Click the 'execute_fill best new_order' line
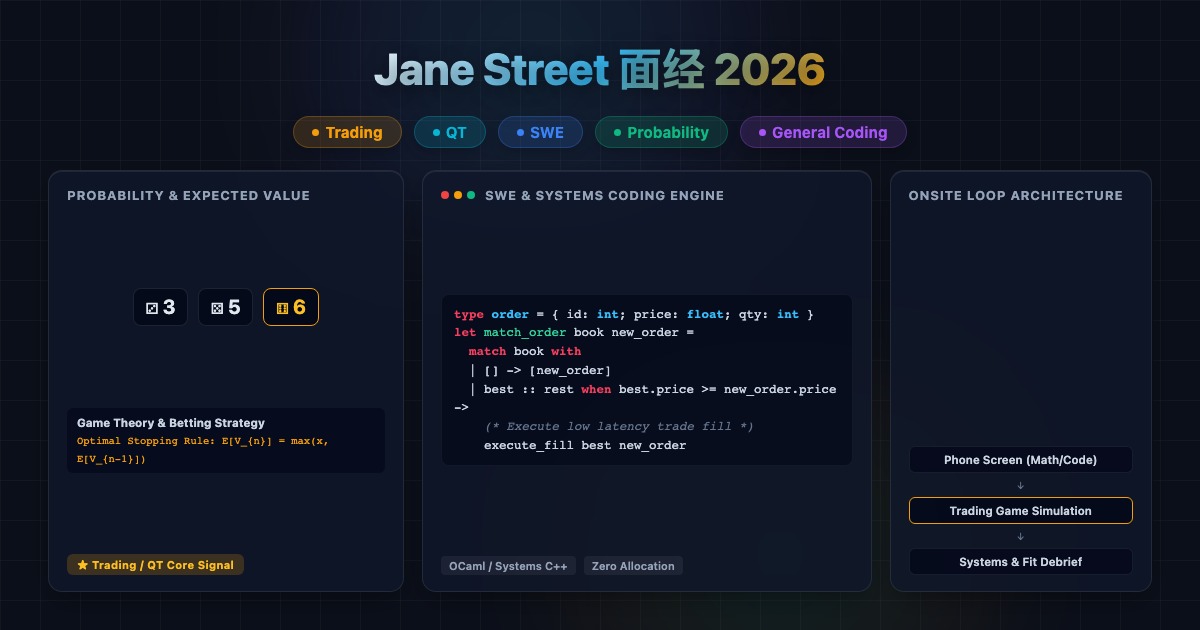 (585, 445)
